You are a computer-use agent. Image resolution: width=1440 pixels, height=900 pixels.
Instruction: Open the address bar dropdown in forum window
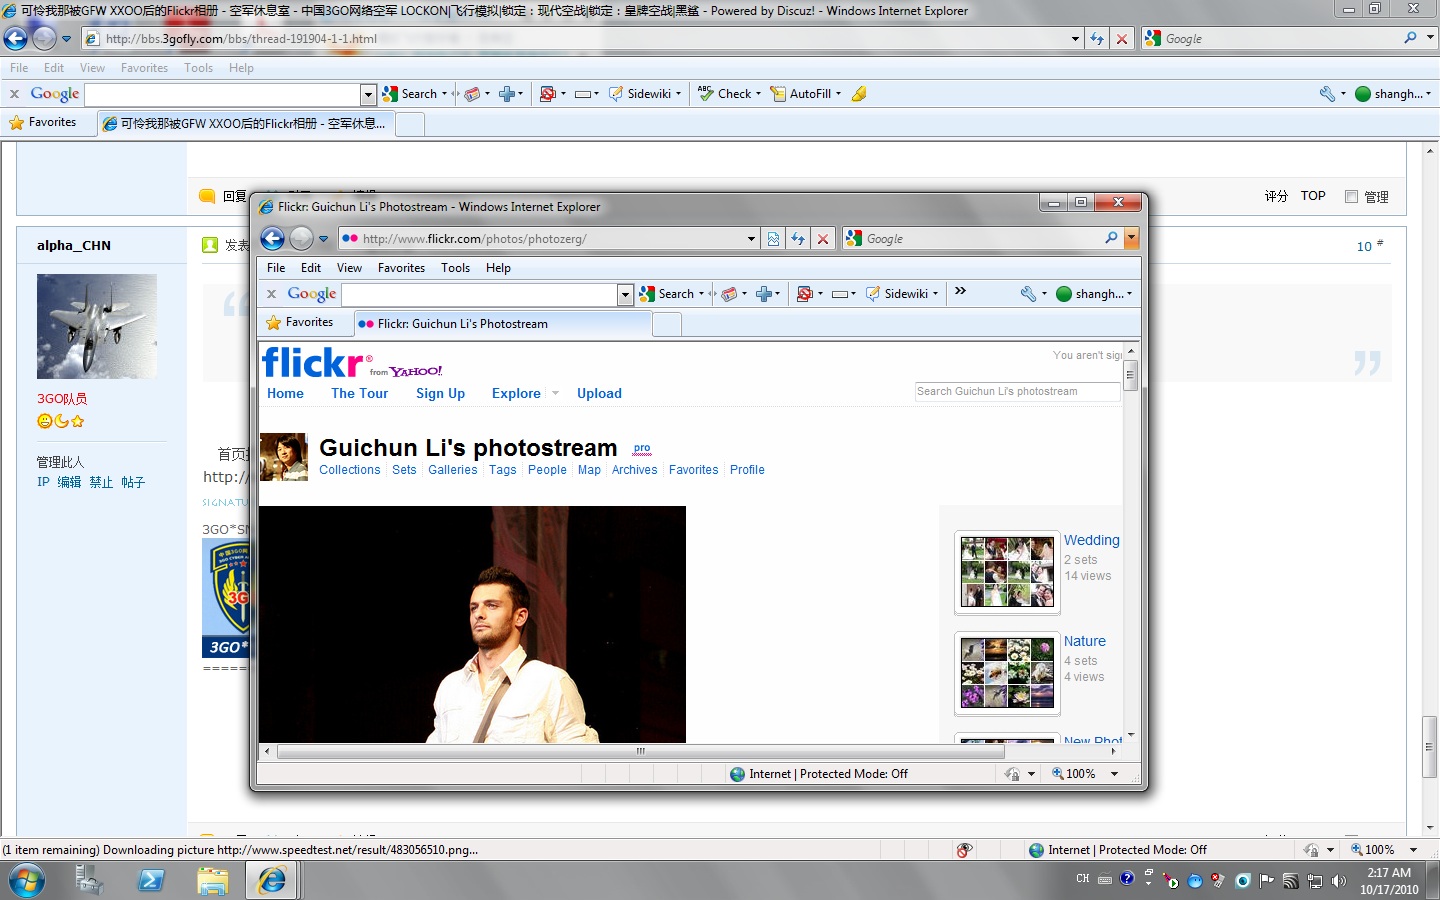coord(1075,39)
